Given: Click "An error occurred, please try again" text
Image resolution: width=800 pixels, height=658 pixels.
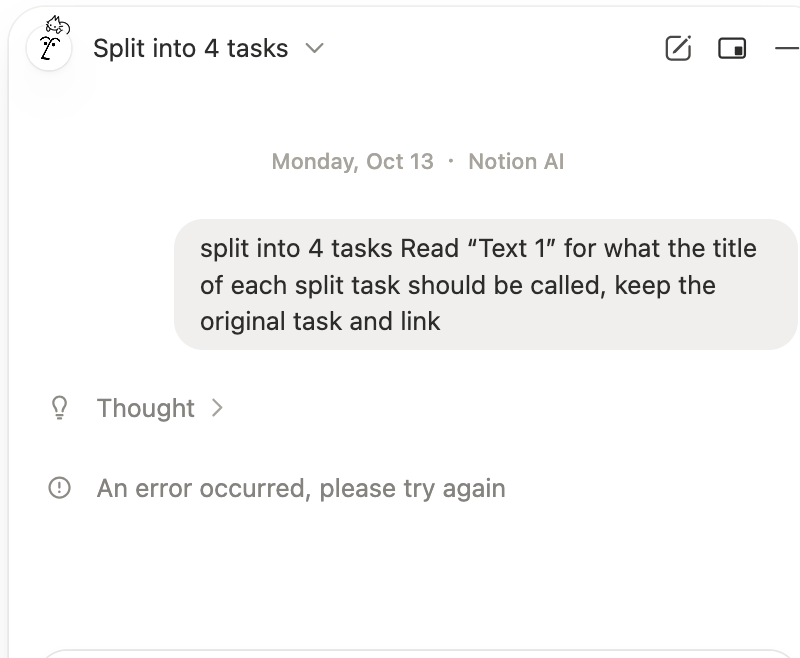Looking at the screenshot, I should coord(301,489).
